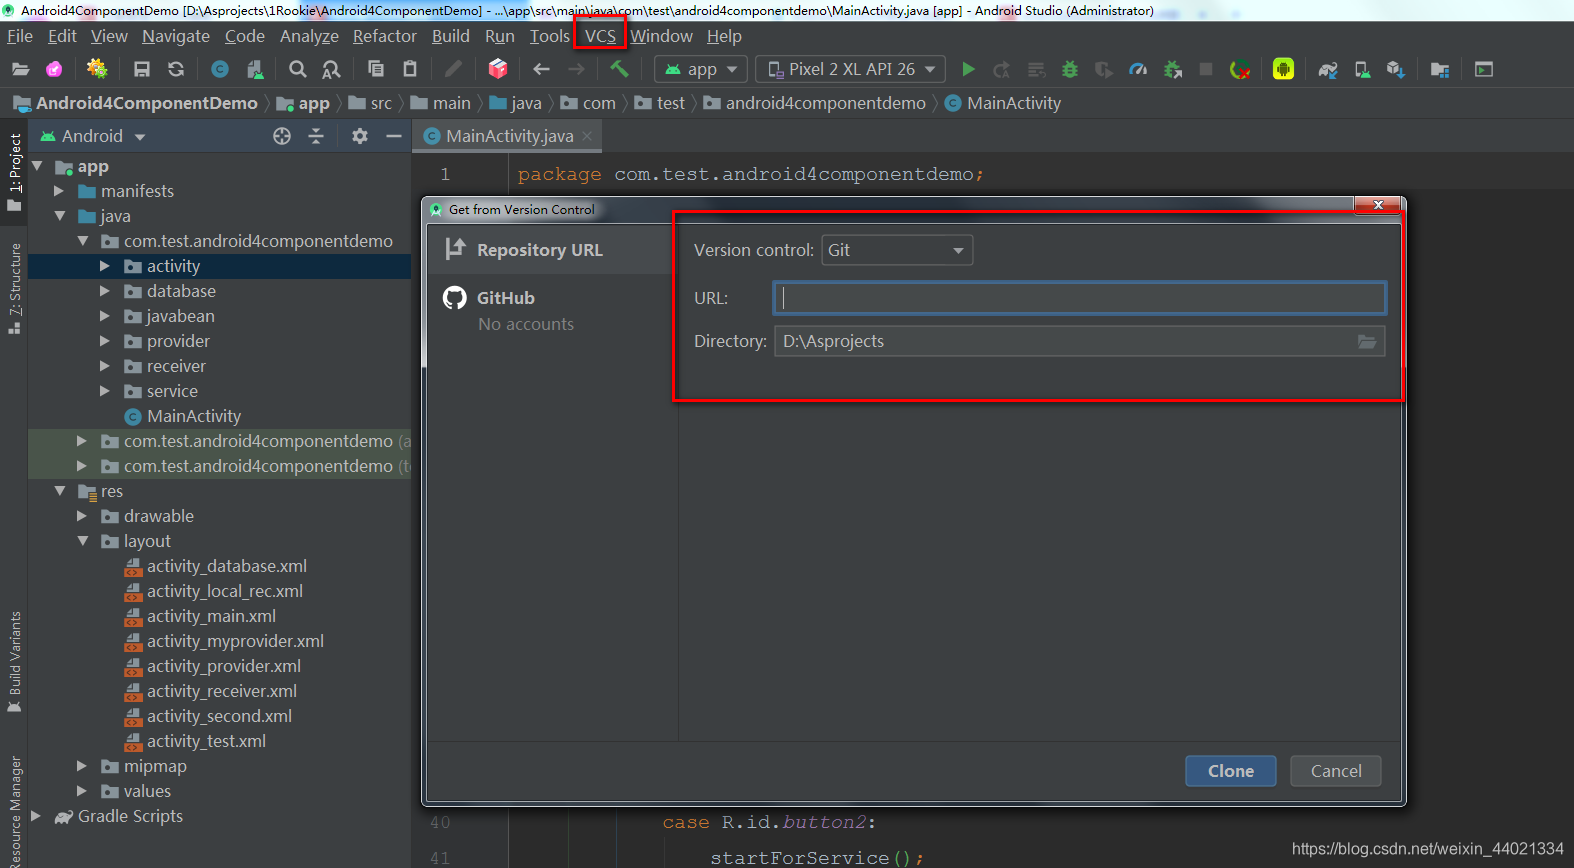Click the Sync/refresh toolbar icon
1574x868 pixels.
[x=176, y=69]
